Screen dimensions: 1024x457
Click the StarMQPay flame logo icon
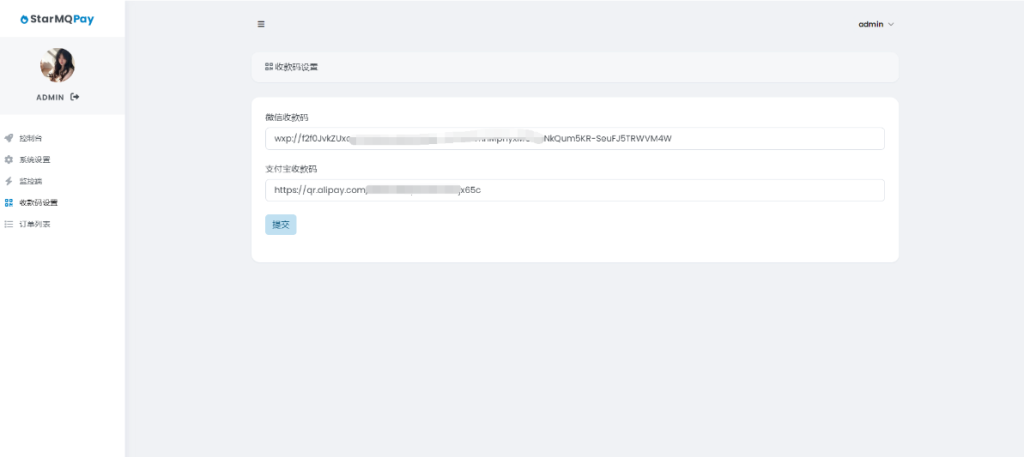click(24, 19)
